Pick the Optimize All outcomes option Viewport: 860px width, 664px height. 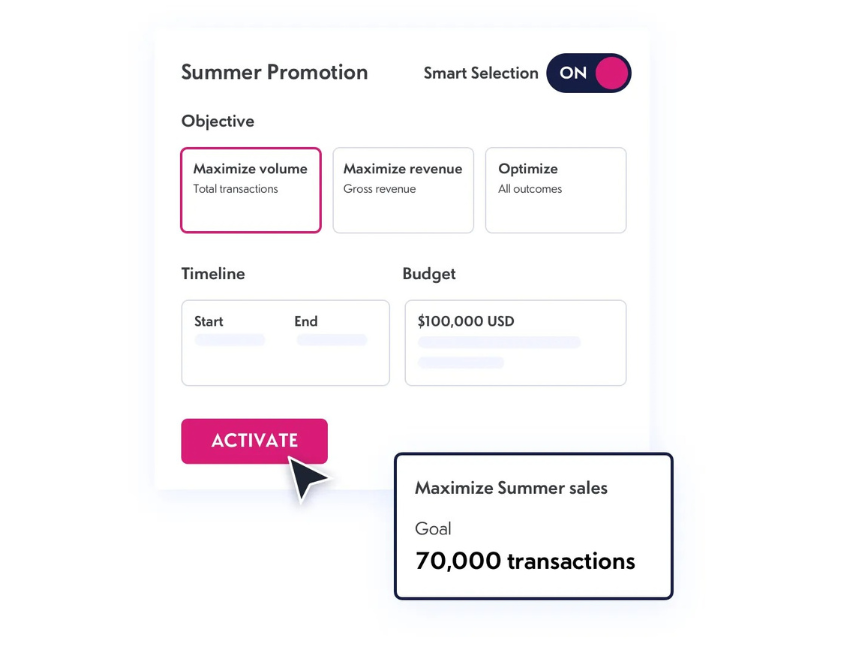tap(555, 190)
